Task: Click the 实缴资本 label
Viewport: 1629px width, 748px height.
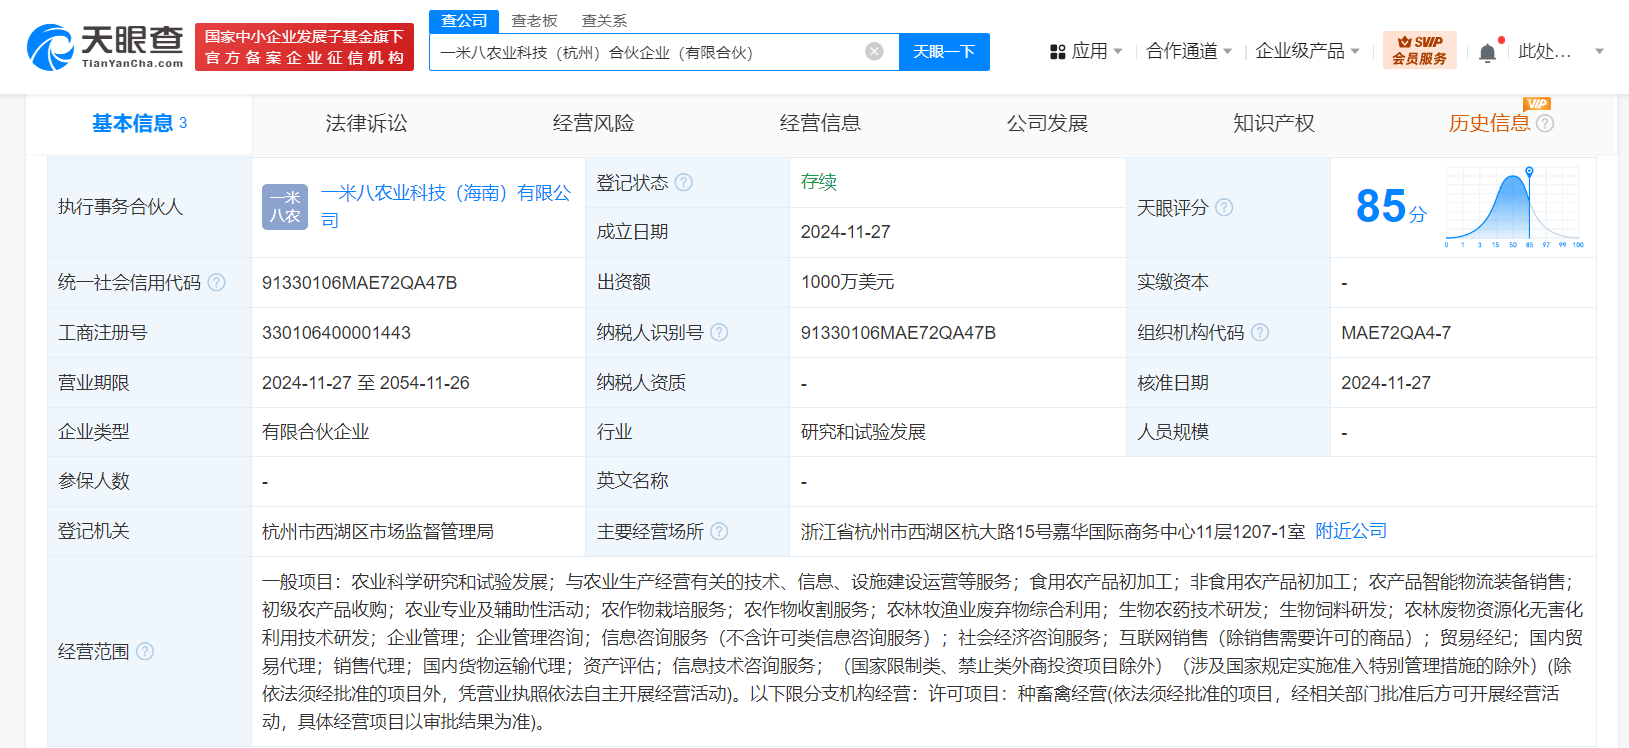Action: pos(1173,282)
